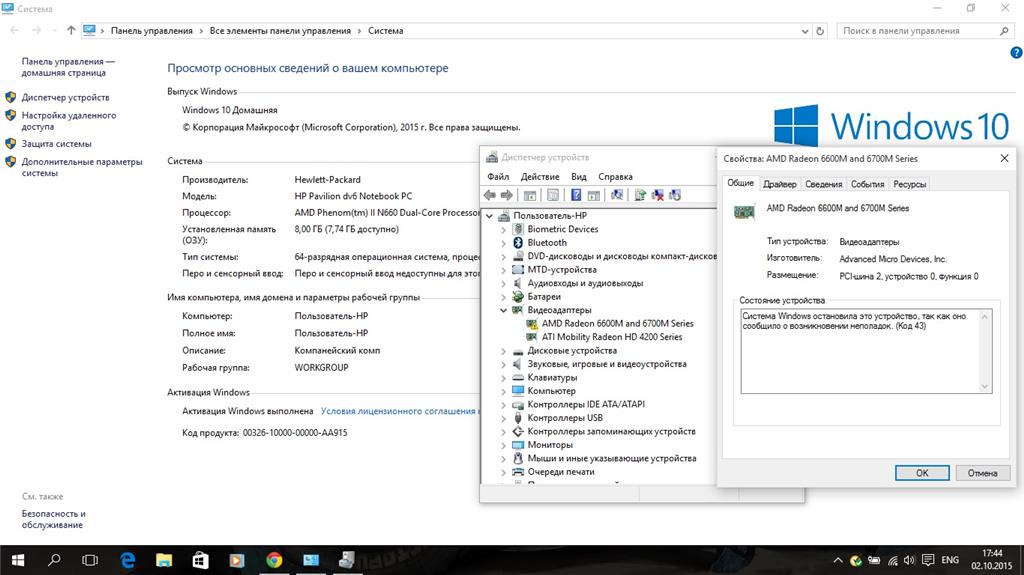This screenshot has width=1024, height=575.
Task: Open the Windows Start button
Action: point(18,560)
